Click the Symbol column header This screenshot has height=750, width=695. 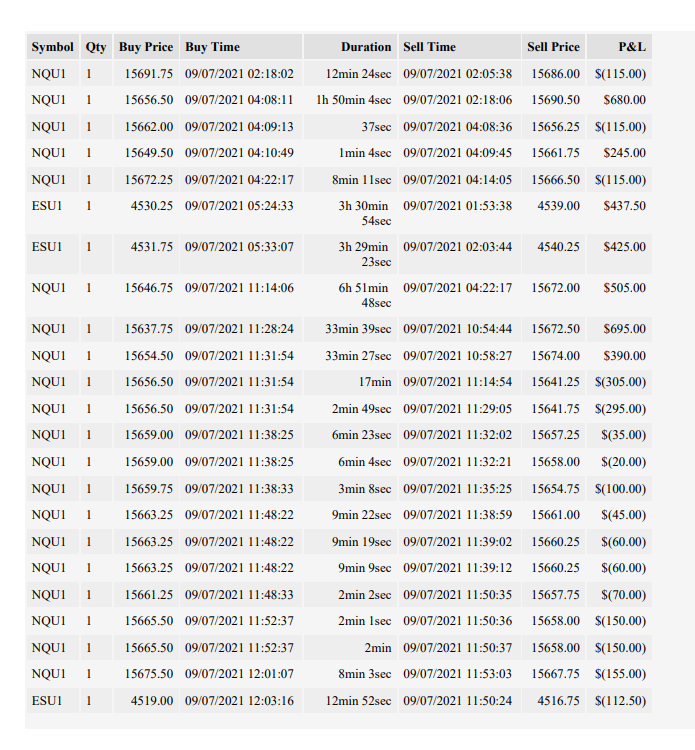tap(53, 47)
